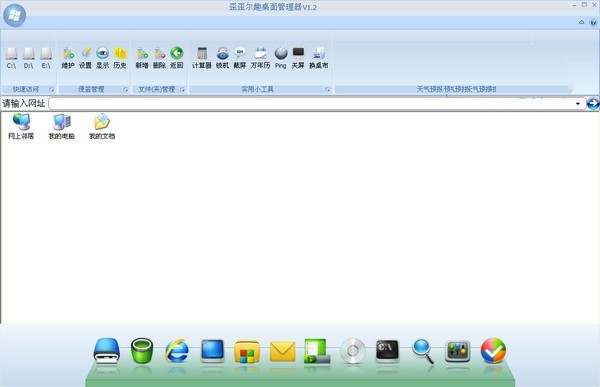Expand the URL address dropdown arrow

pyautogui.click(x=578, y=104)
